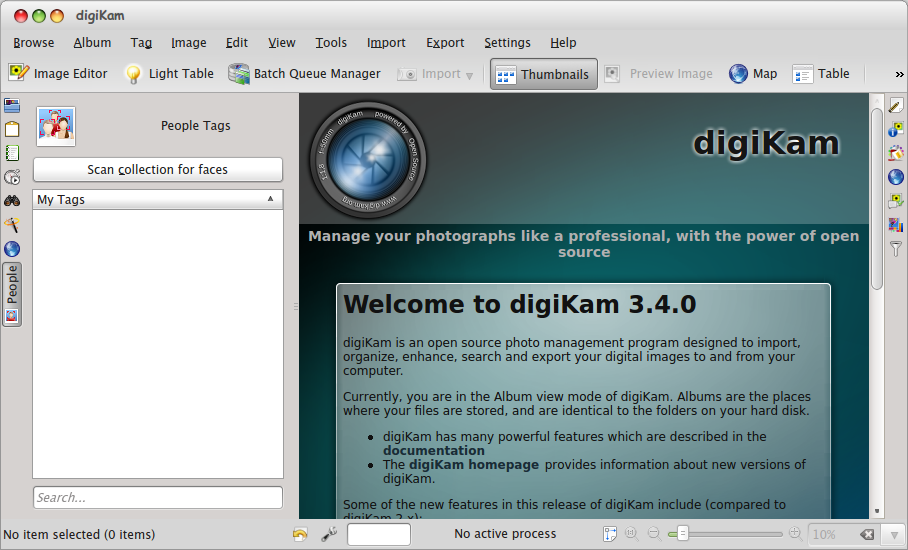Viewport: 908px width, 550px height.
Task: Open the Browse menu
Action: [34, 43]
